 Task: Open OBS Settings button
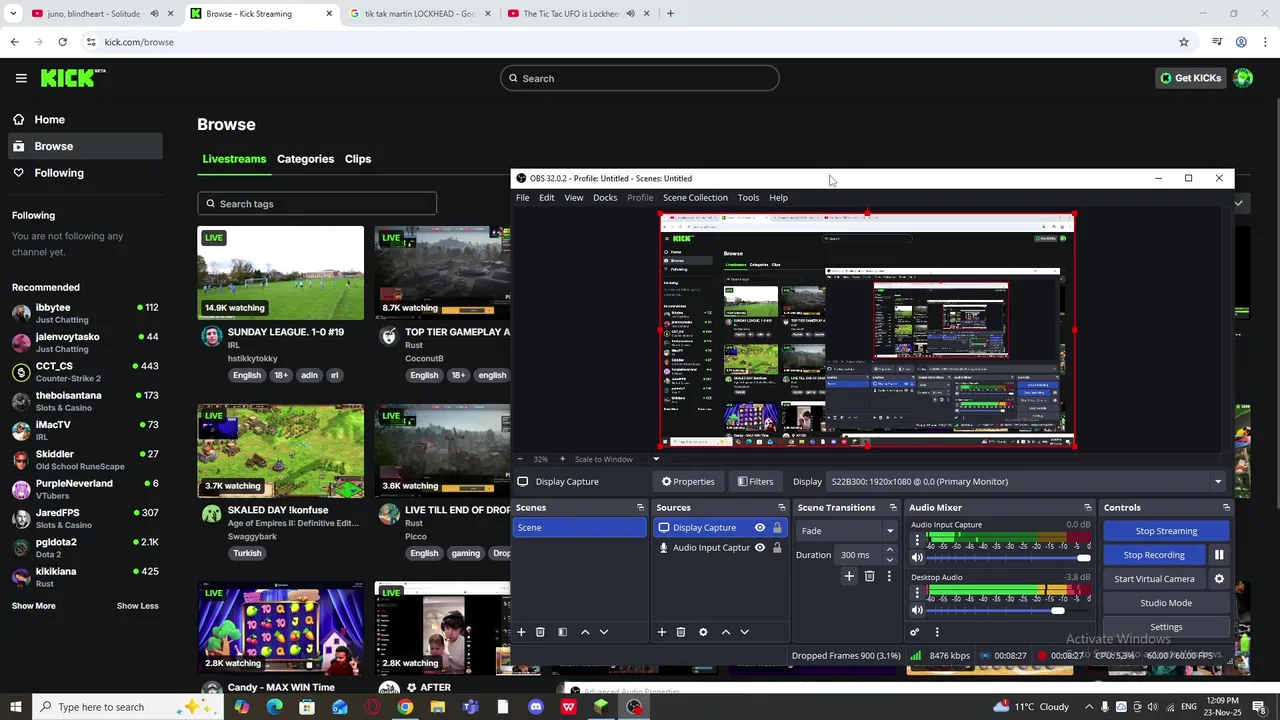1166,627
